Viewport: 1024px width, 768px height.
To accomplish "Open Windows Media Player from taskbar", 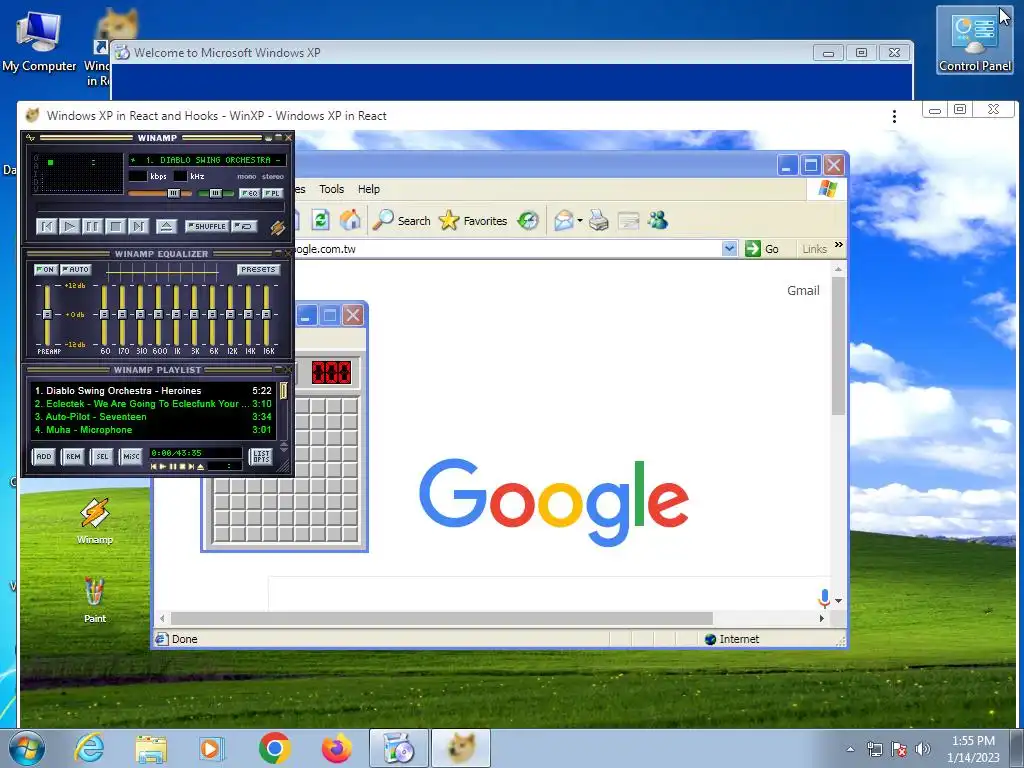I will pyautogui.click(x=211, y=748).
